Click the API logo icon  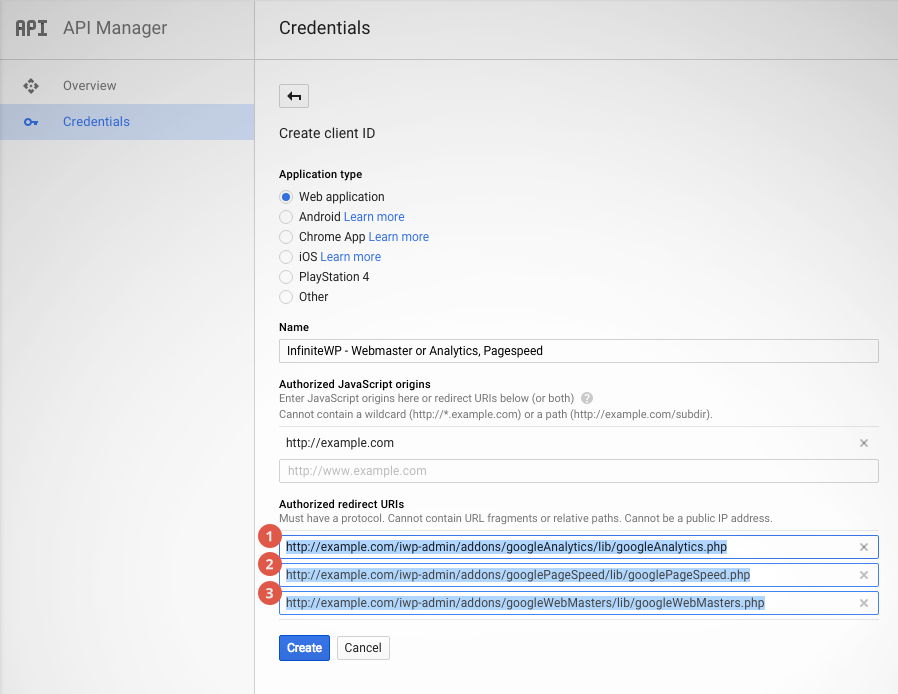coord(31,28)
